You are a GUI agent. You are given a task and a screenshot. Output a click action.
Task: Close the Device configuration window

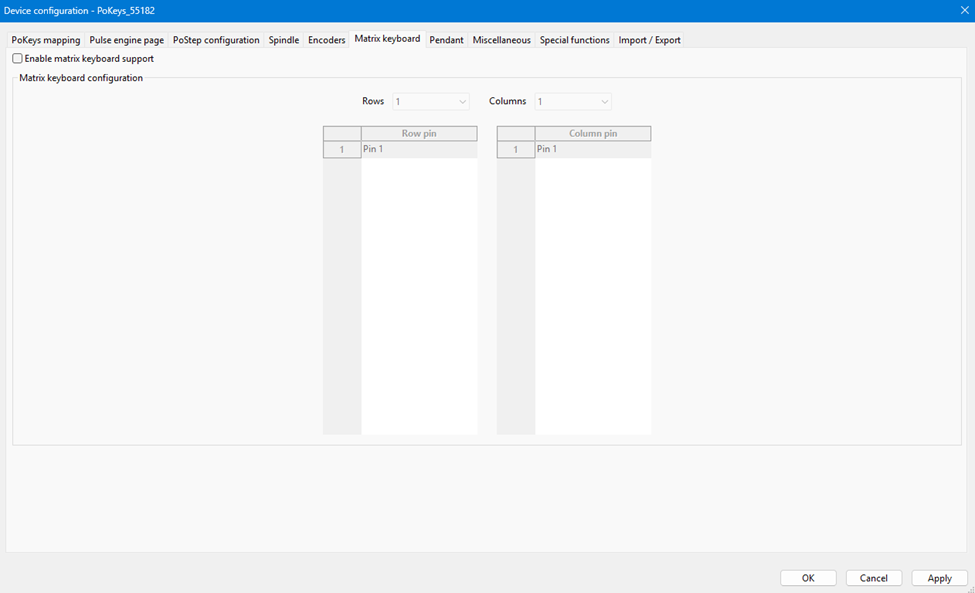(x=964, y=10)
